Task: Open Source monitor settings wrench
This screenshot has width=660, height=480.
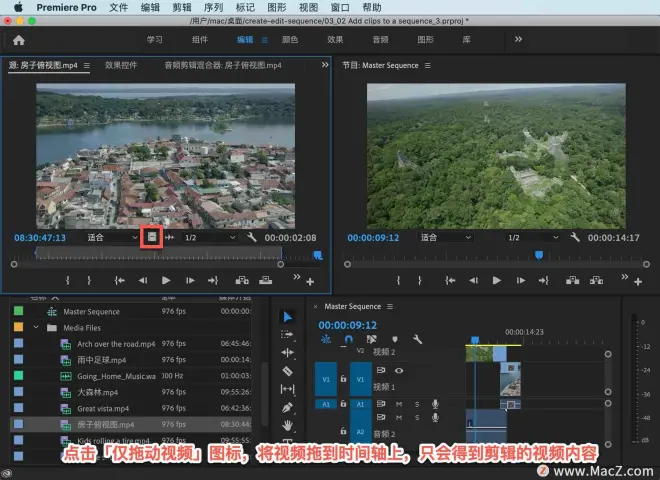Action: pos(252,237)
